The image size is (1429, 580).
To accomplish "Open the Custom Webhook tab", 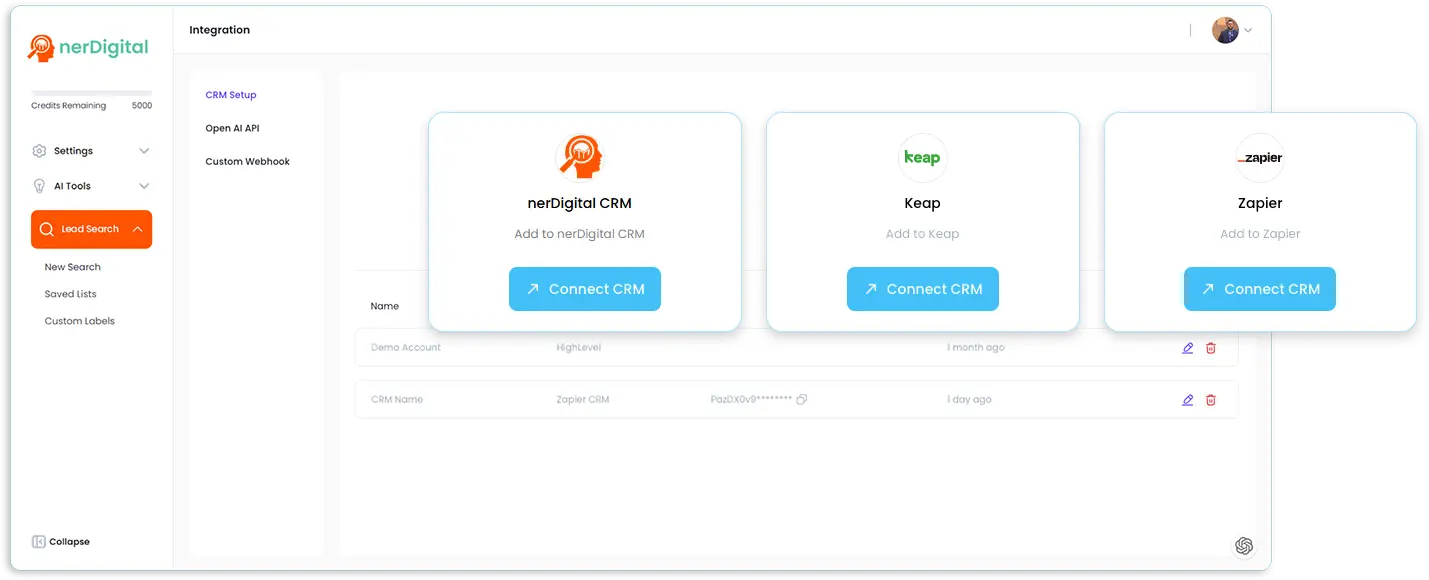I will [247, 162].
